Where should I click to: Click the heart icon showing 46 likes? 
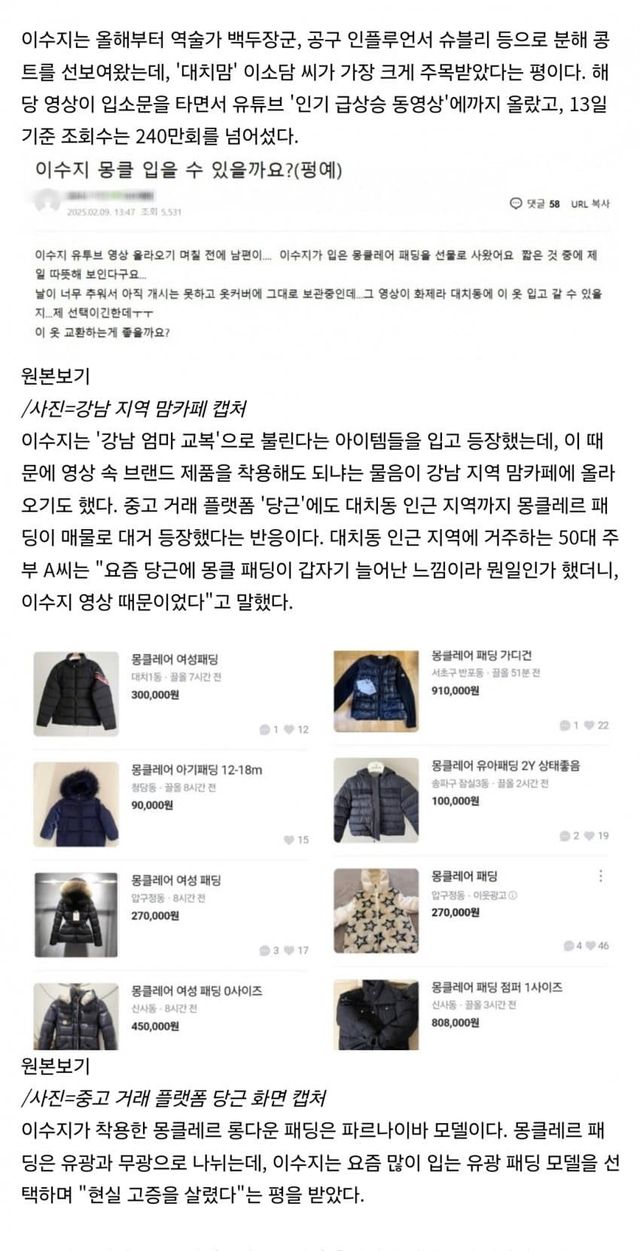[589, 945]
